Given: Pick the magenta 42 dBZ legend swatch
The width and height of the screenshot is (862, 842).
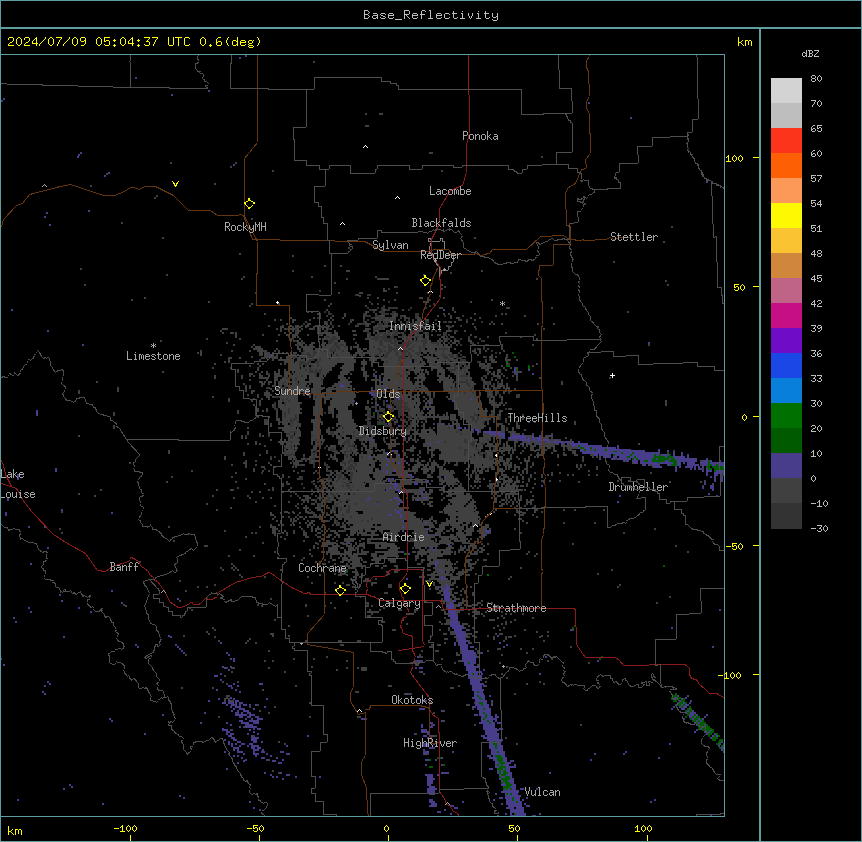Looking at the screenshot, I should tap(786, 315).
